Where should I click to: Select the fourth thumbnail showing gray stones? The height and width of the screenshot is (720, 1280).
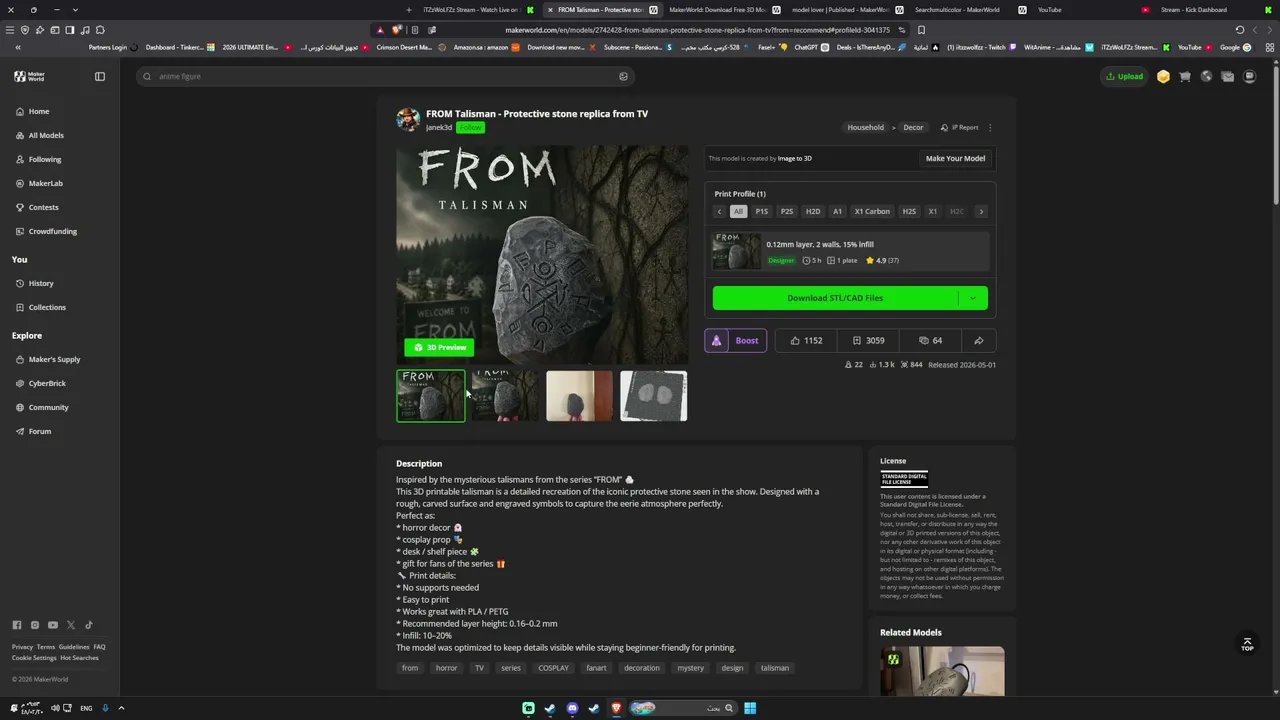[654, 396]
